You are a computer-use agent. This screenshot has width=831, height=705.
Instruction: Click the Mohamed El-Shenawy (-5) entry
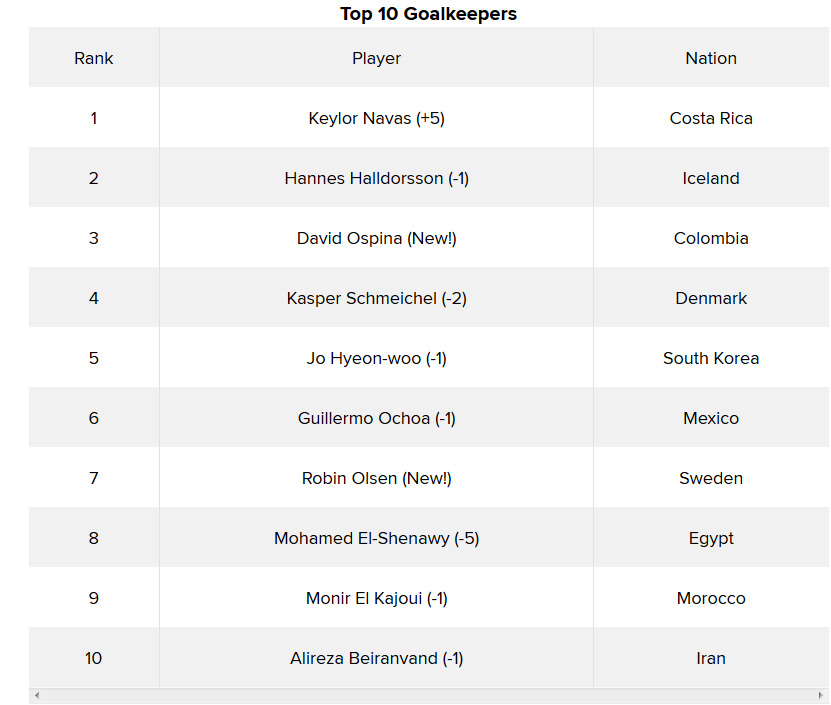click(x=376, y=537)
